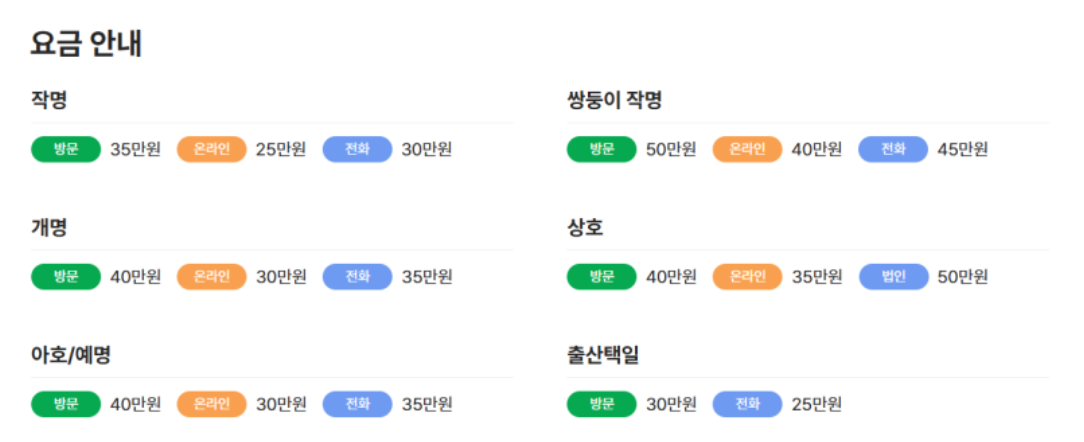
Task: Click the blue 전화 badge under 작명
Action: [357, 149]
